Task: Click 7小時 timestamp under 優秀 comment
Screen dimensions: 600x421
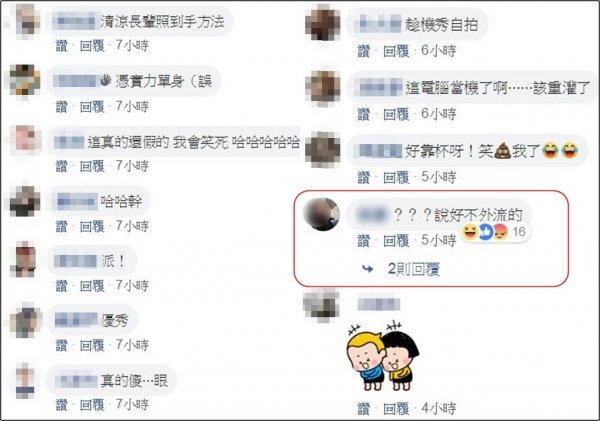Action: coord(132,345)
